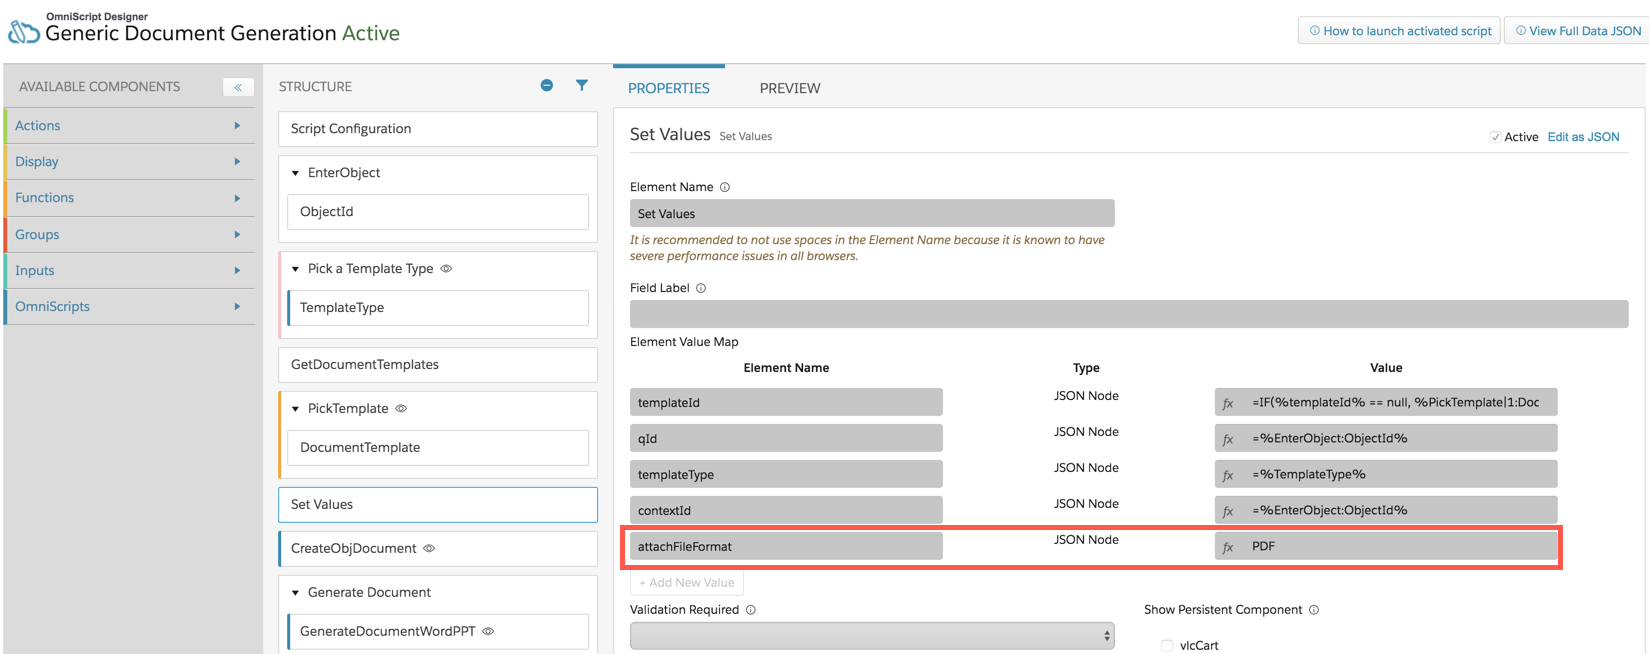Image resolution: width=1649 pixels, height=654 pixels.
Task: Select the GetDocumentTemplates element
Action: pos(438,365)
